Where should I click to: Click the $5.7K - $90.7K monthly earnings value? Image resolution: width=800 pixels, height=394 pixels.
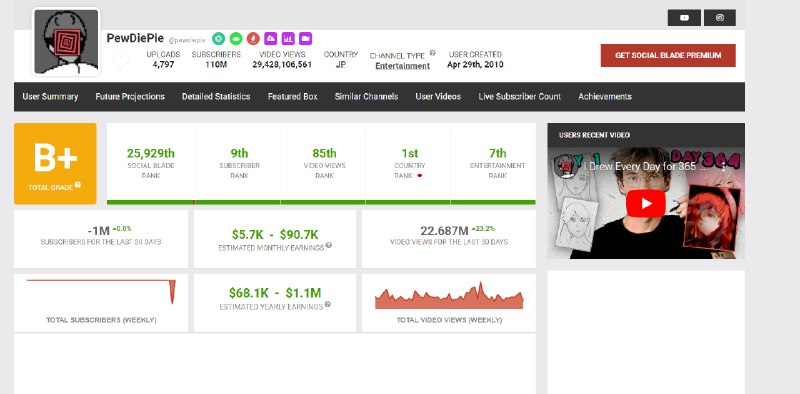(x=275, y=235)
